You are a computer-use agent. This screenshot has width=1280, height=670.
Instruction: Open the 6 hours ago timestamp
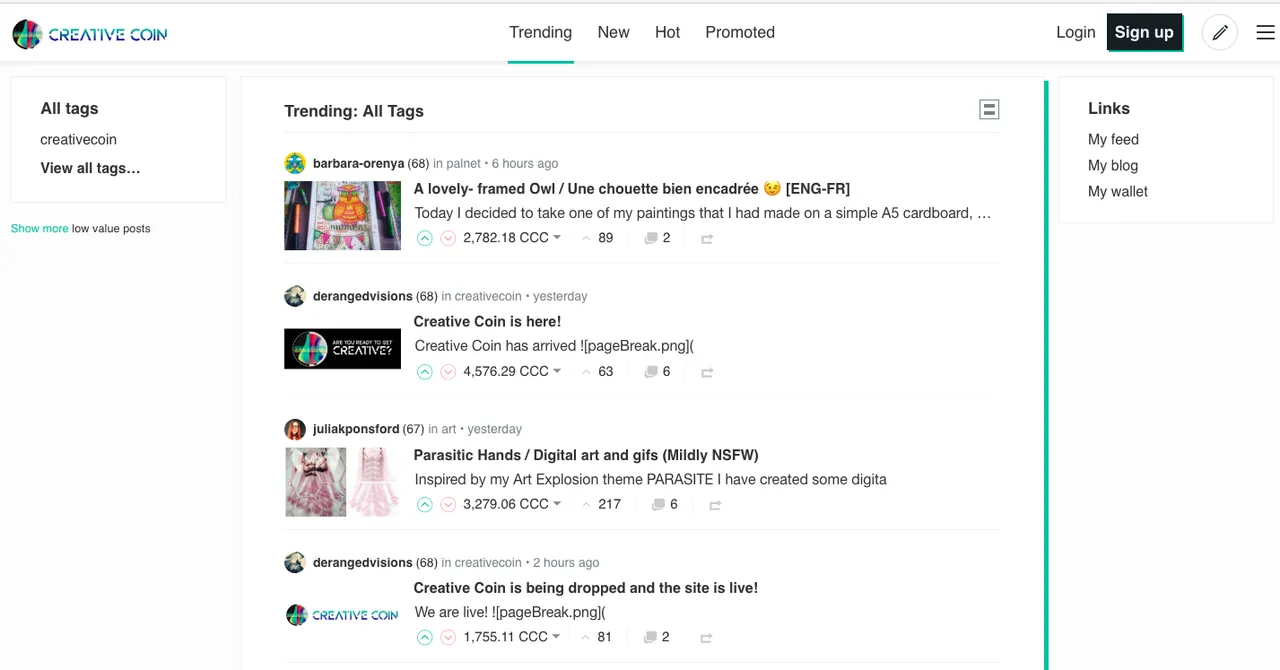pyautogui.click(x=525, y=163)
